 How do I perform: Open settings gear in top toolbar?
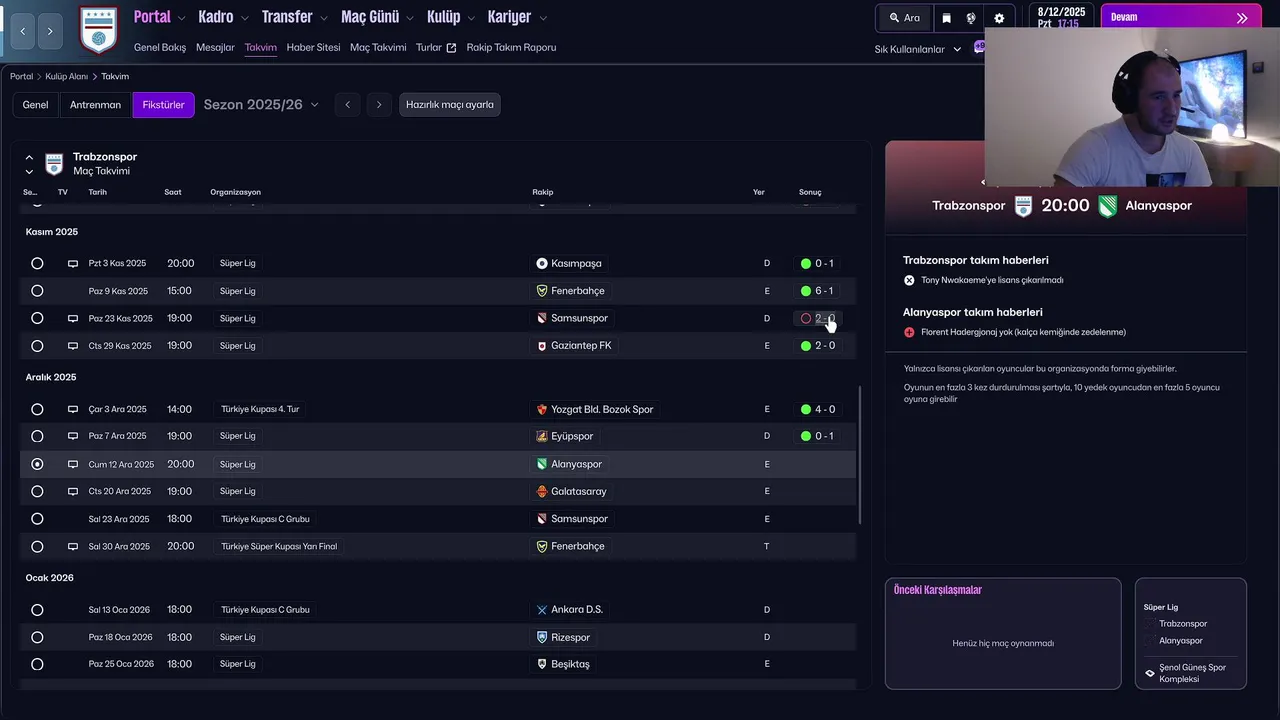pyautogui.click(x=999, y=18)
